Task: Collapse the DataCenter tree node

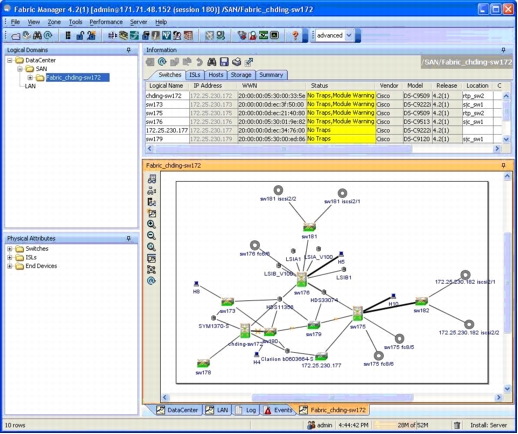Action: (x=10, y=60)
